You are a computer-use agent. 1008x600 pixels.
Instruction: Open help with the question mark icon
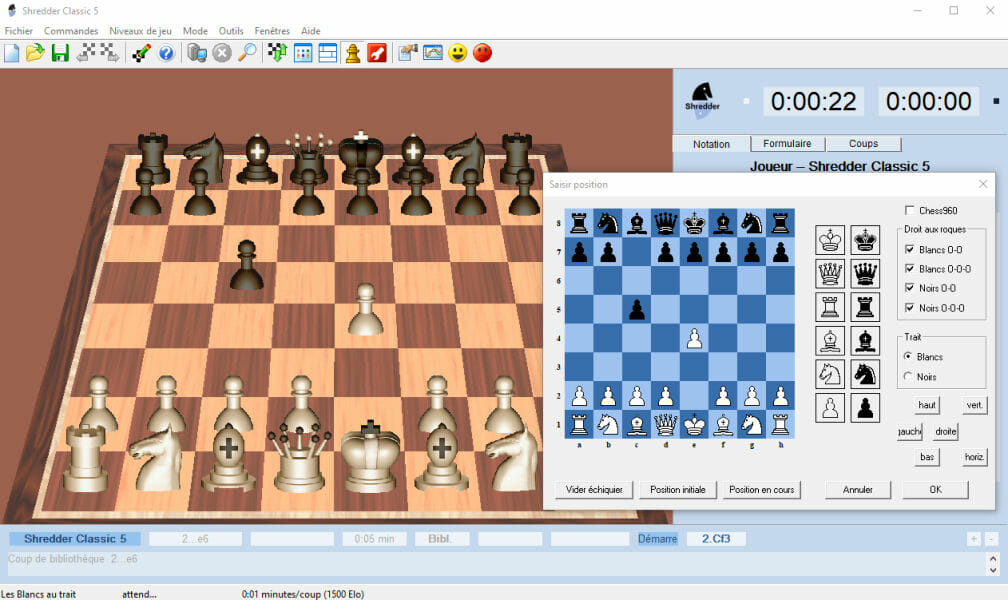(166, 53)
